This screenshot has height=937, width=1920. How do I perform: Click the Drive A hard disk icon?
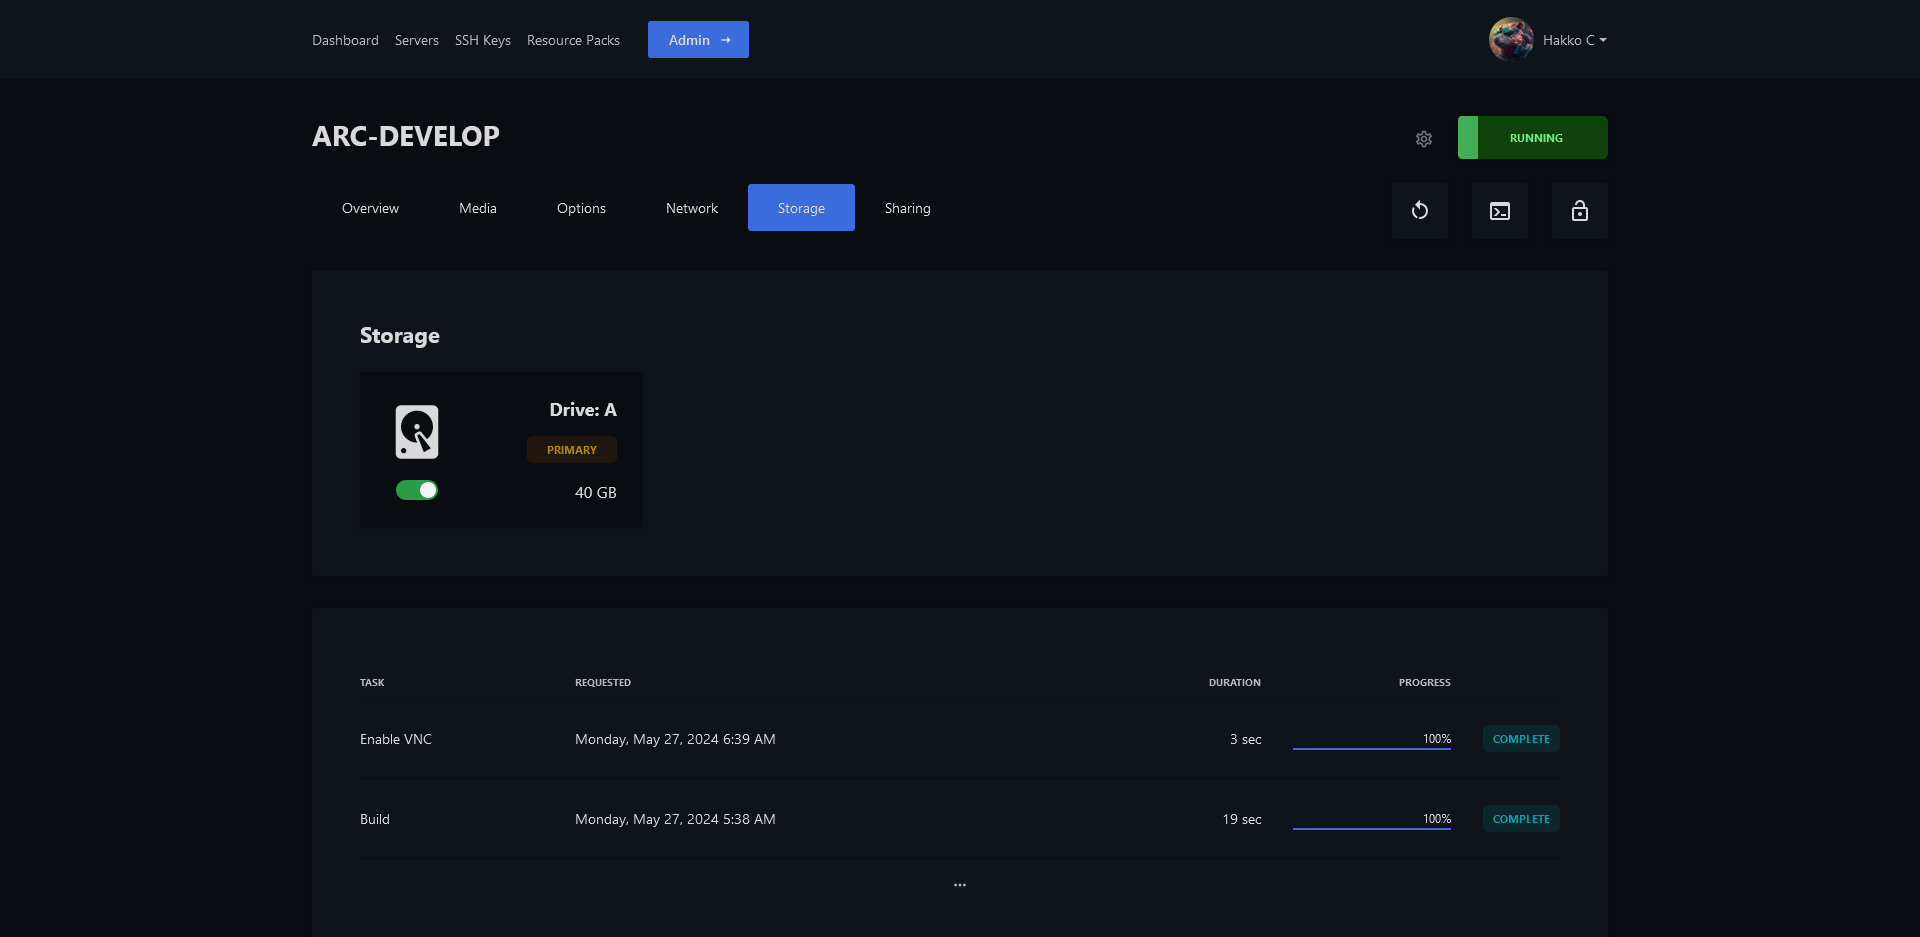417,432
